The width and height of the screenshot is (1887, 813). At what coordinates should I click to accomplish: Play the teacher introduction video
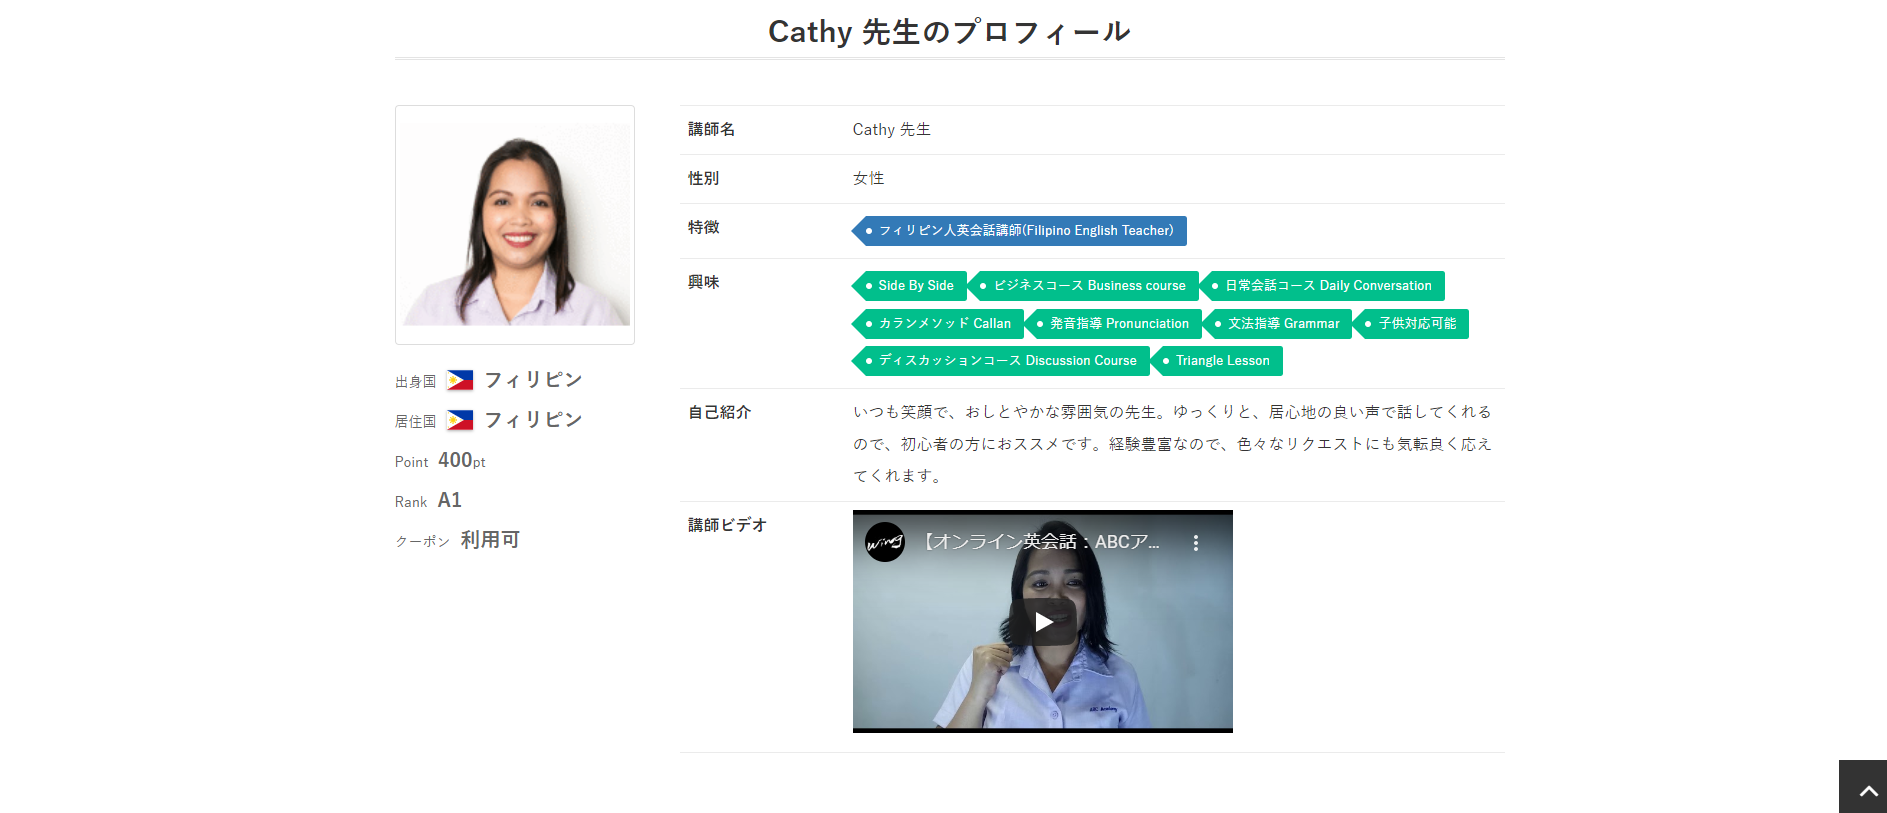pos(1042,622)
